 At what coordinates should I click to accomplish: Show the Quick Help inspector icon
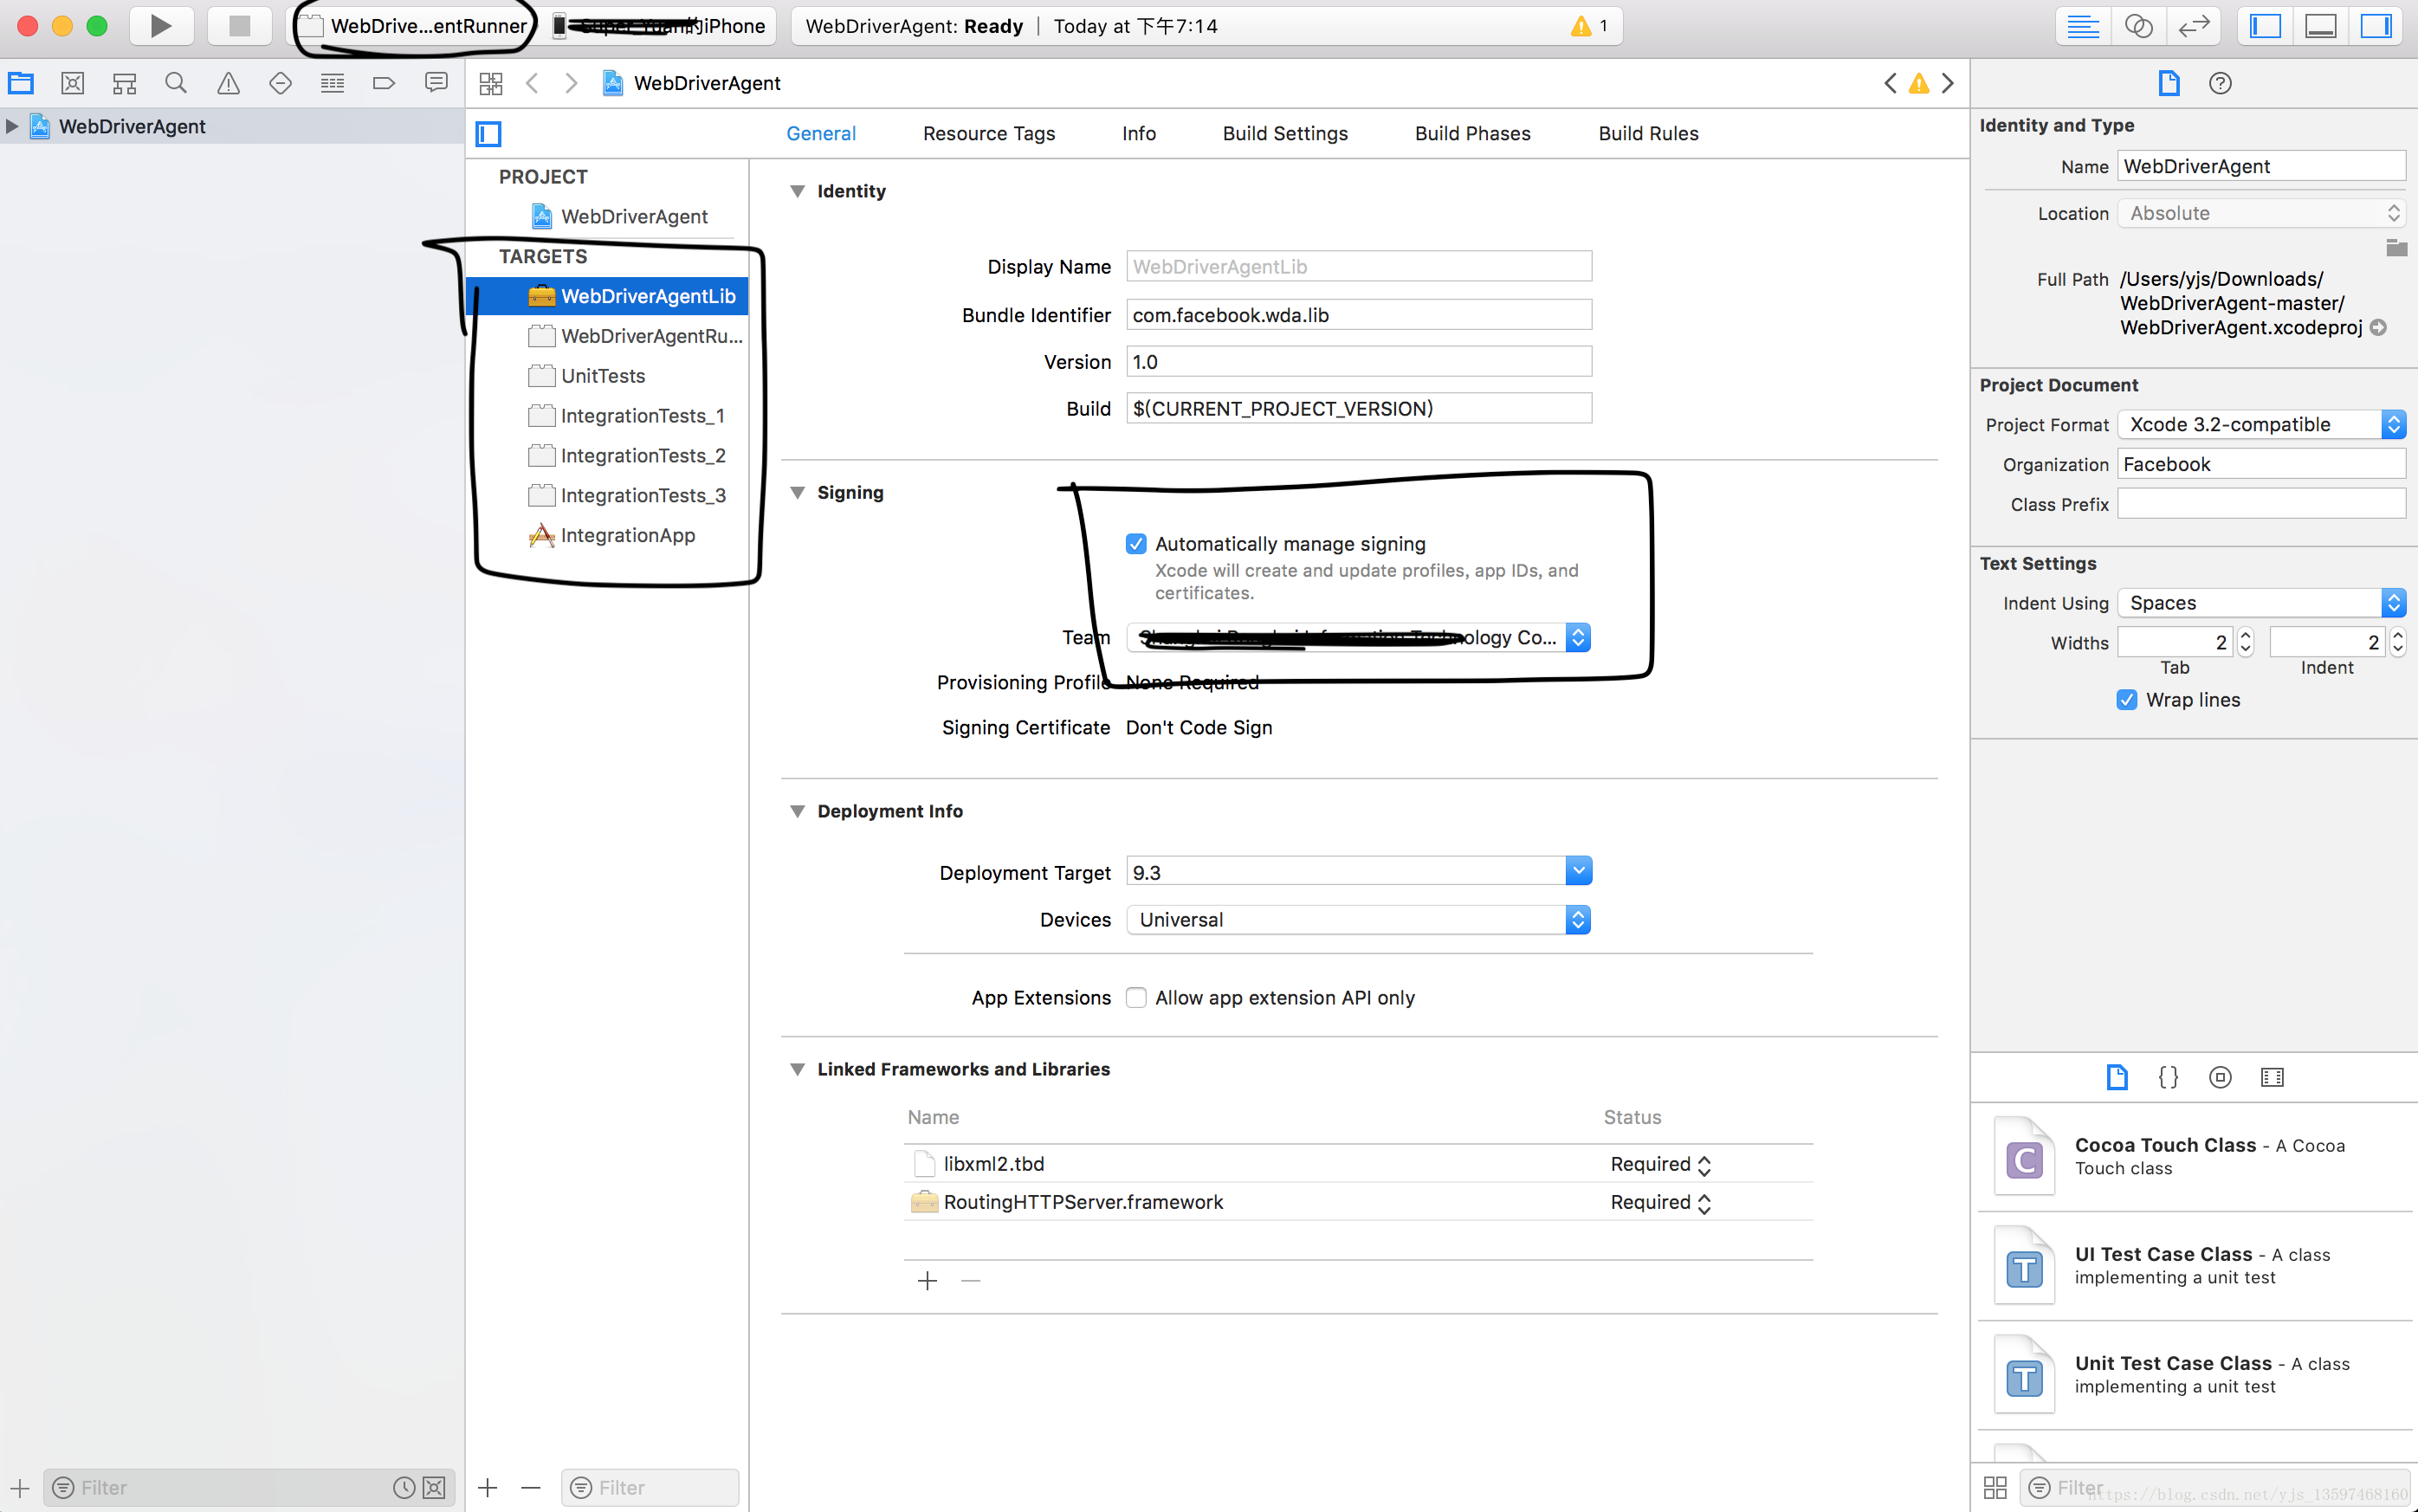(2219, 83)
